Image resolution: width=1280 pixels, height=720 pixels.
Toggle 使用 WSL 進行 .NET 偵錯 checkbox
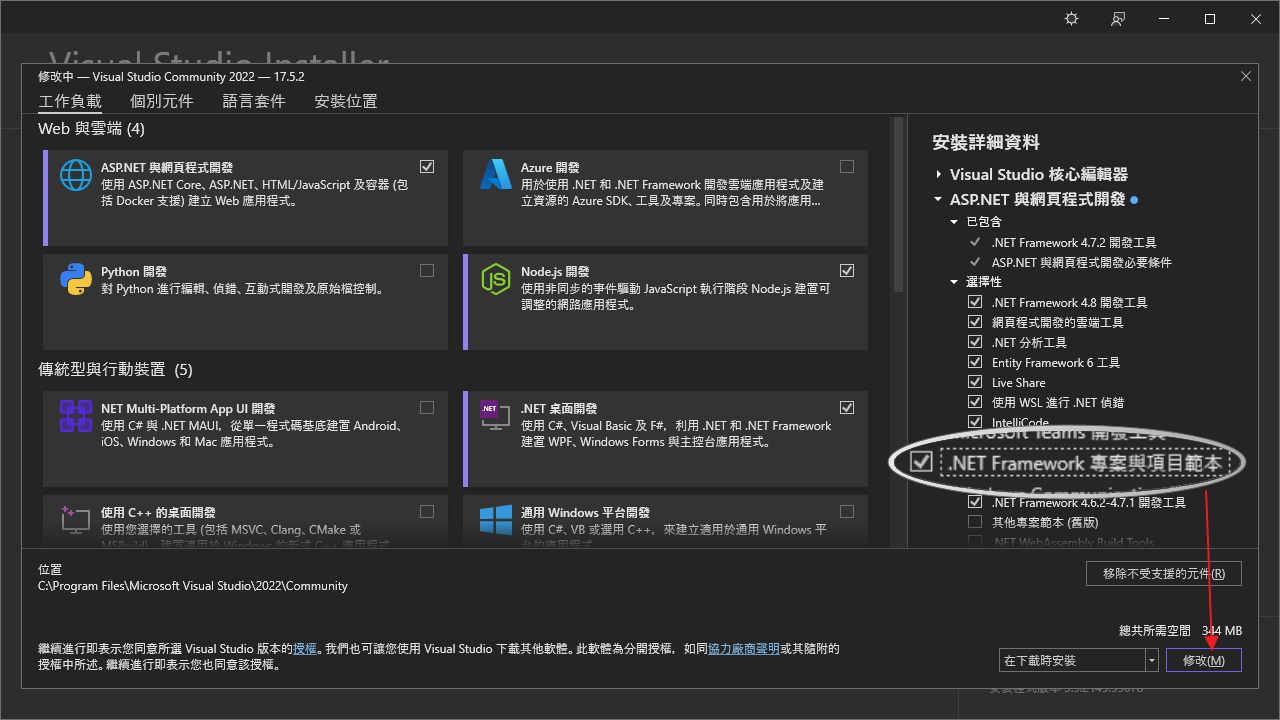975,402
